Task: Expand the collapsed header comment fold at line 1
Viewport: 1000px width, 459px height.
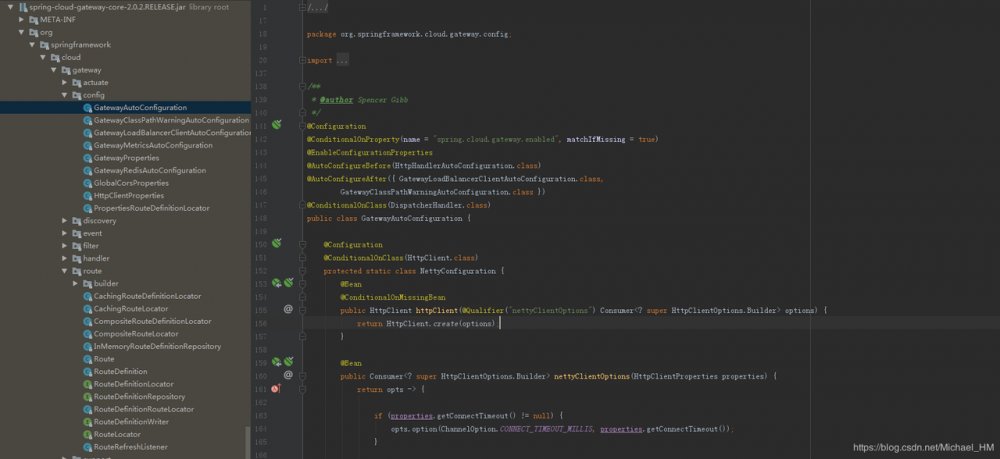Action: click(303, 7)
